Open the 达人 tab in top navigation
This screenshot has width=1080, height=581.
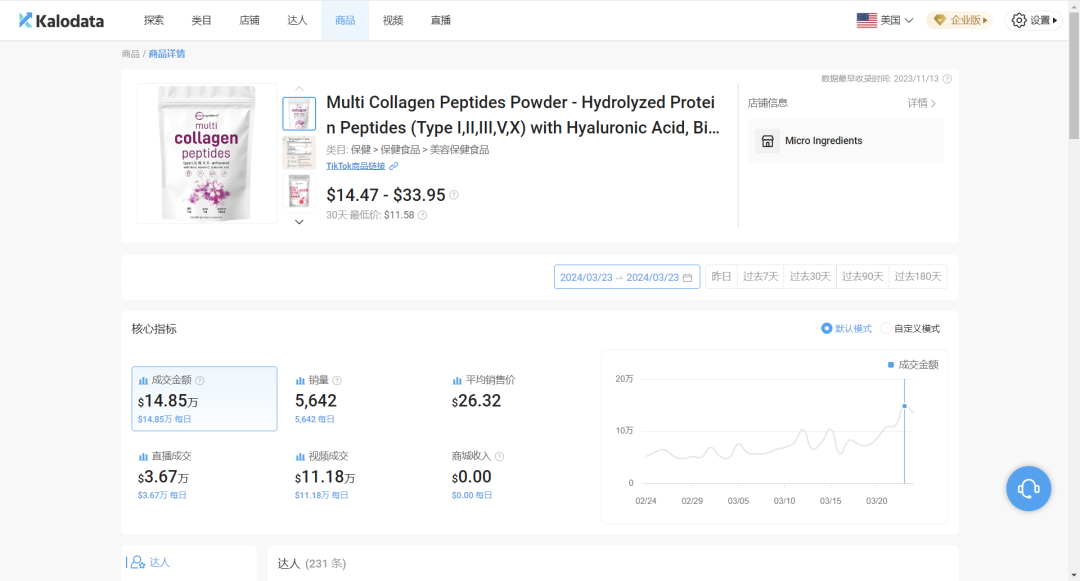tap(297, 20)
